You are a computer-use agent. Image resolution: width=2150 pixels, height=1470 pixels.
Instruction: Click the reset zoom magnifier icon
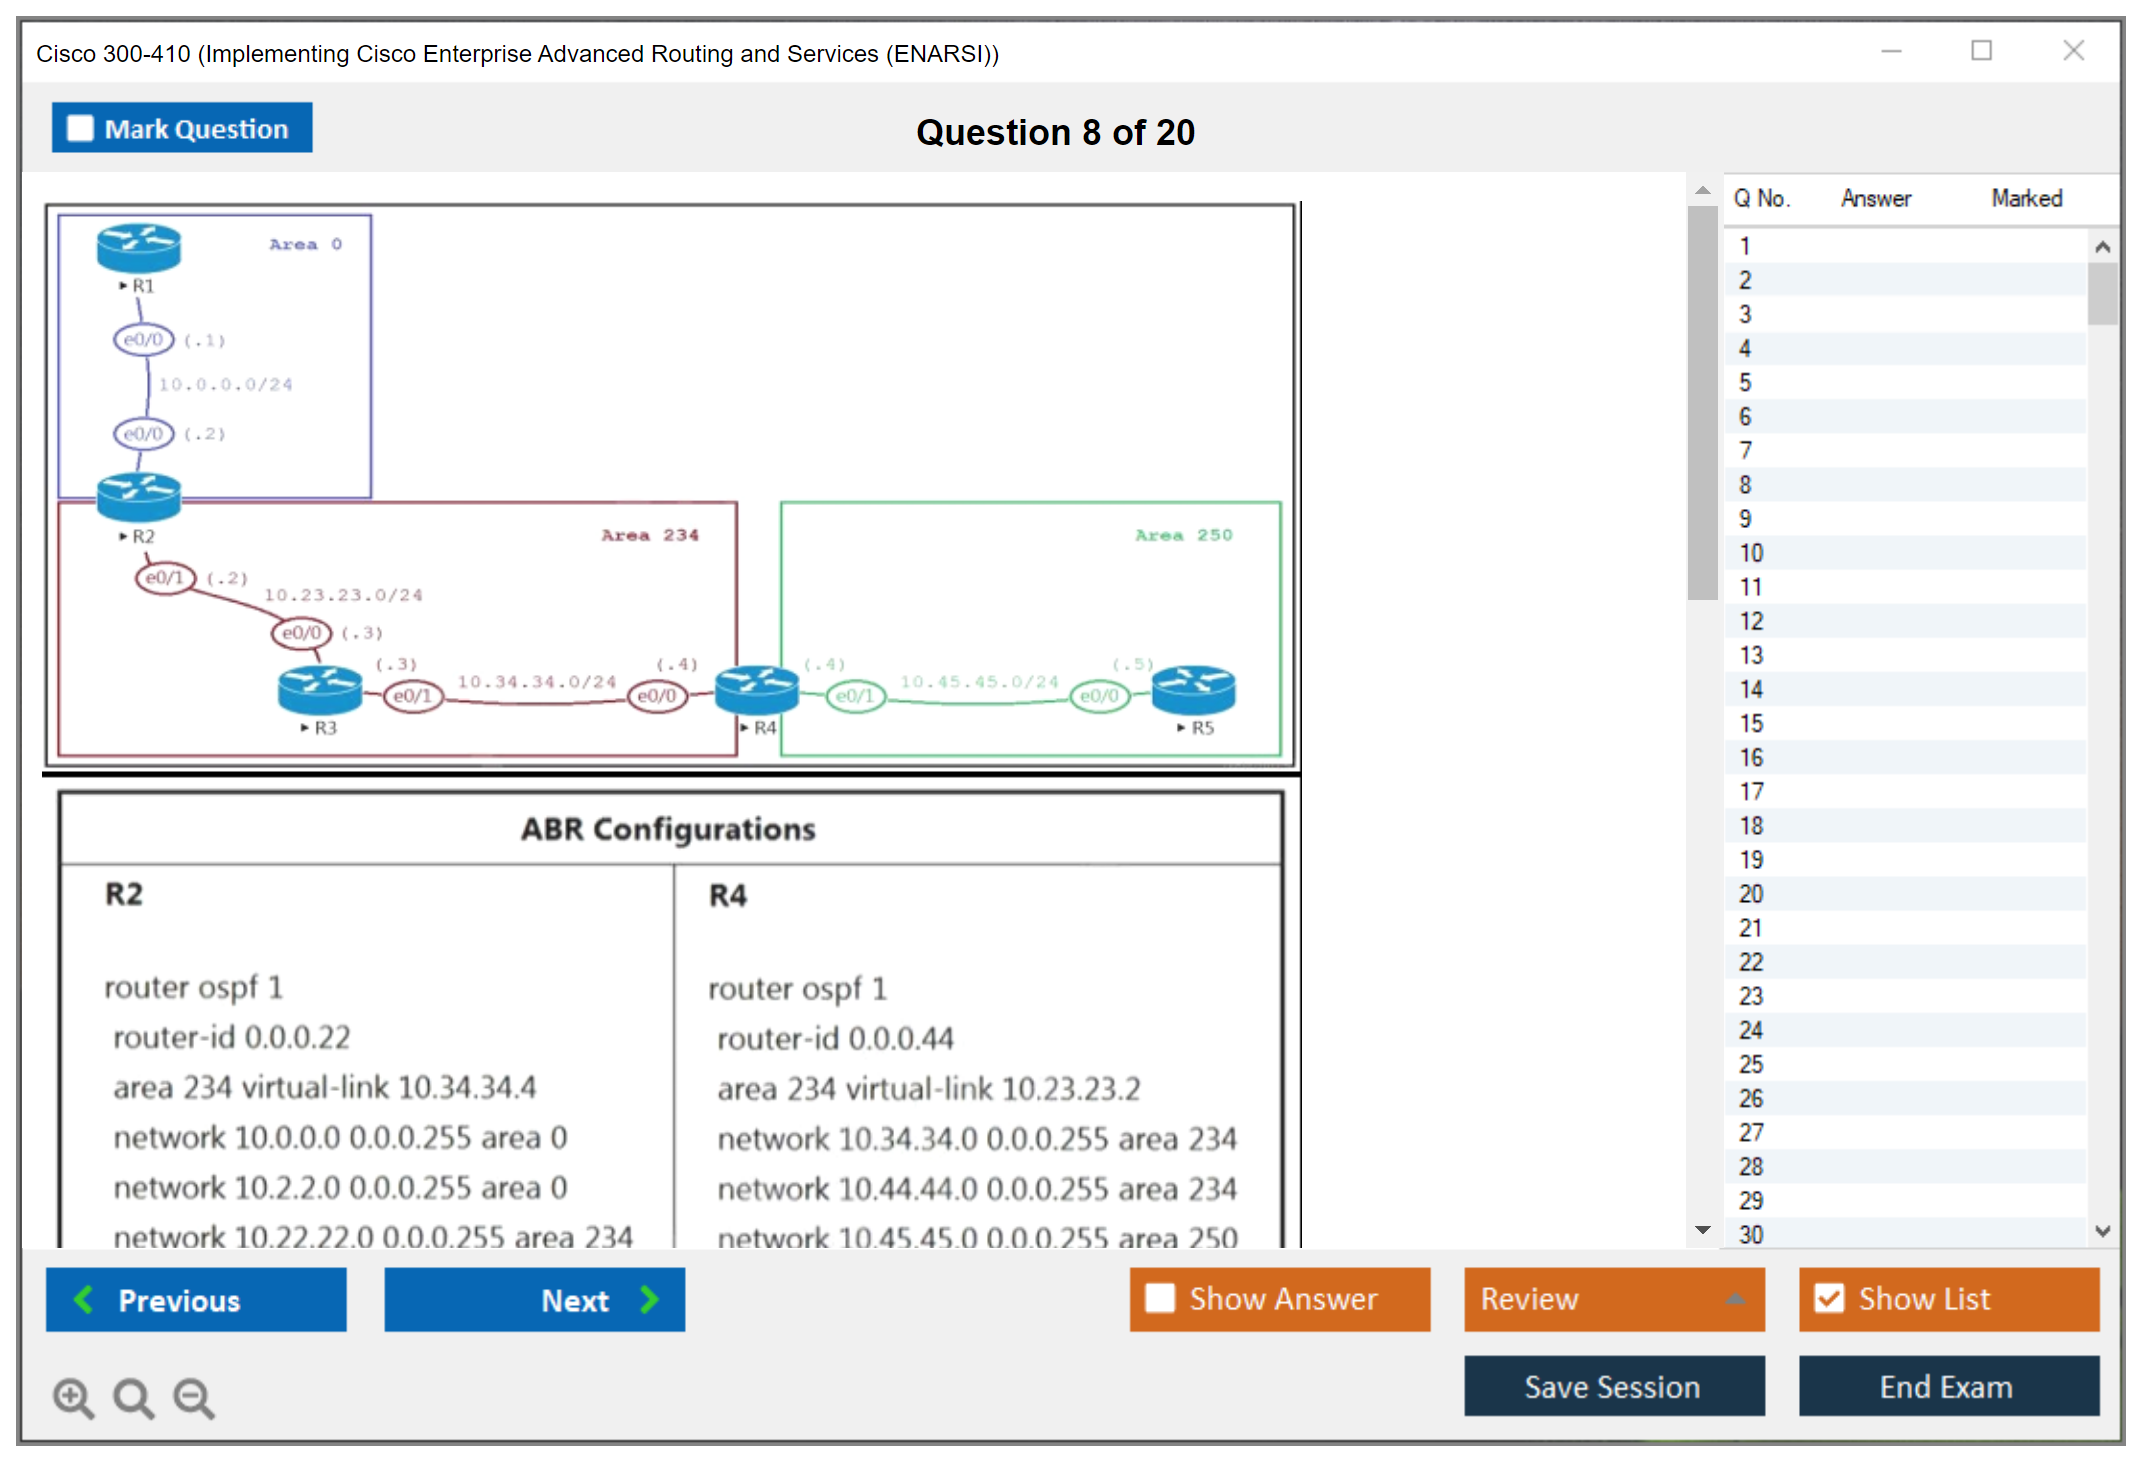[x=133, y=1397]
